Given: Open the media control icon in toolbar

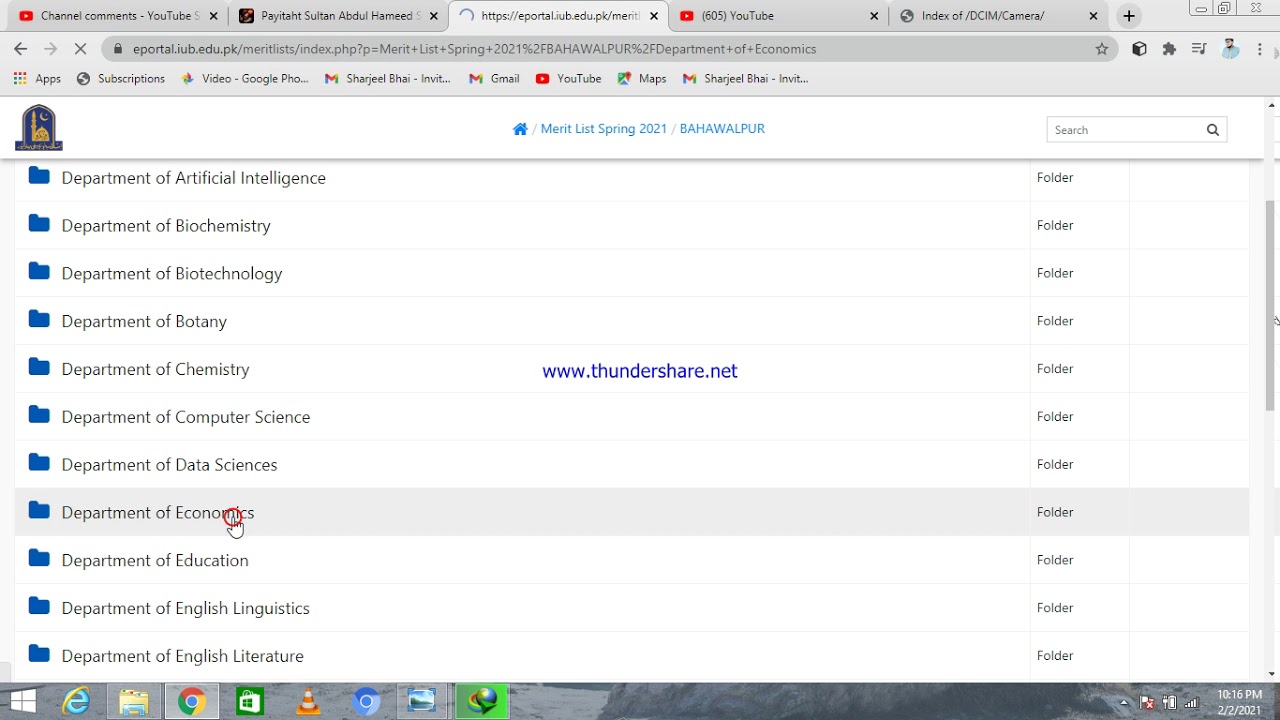Looking at the screenshot, I should [x=1199, y=49].
